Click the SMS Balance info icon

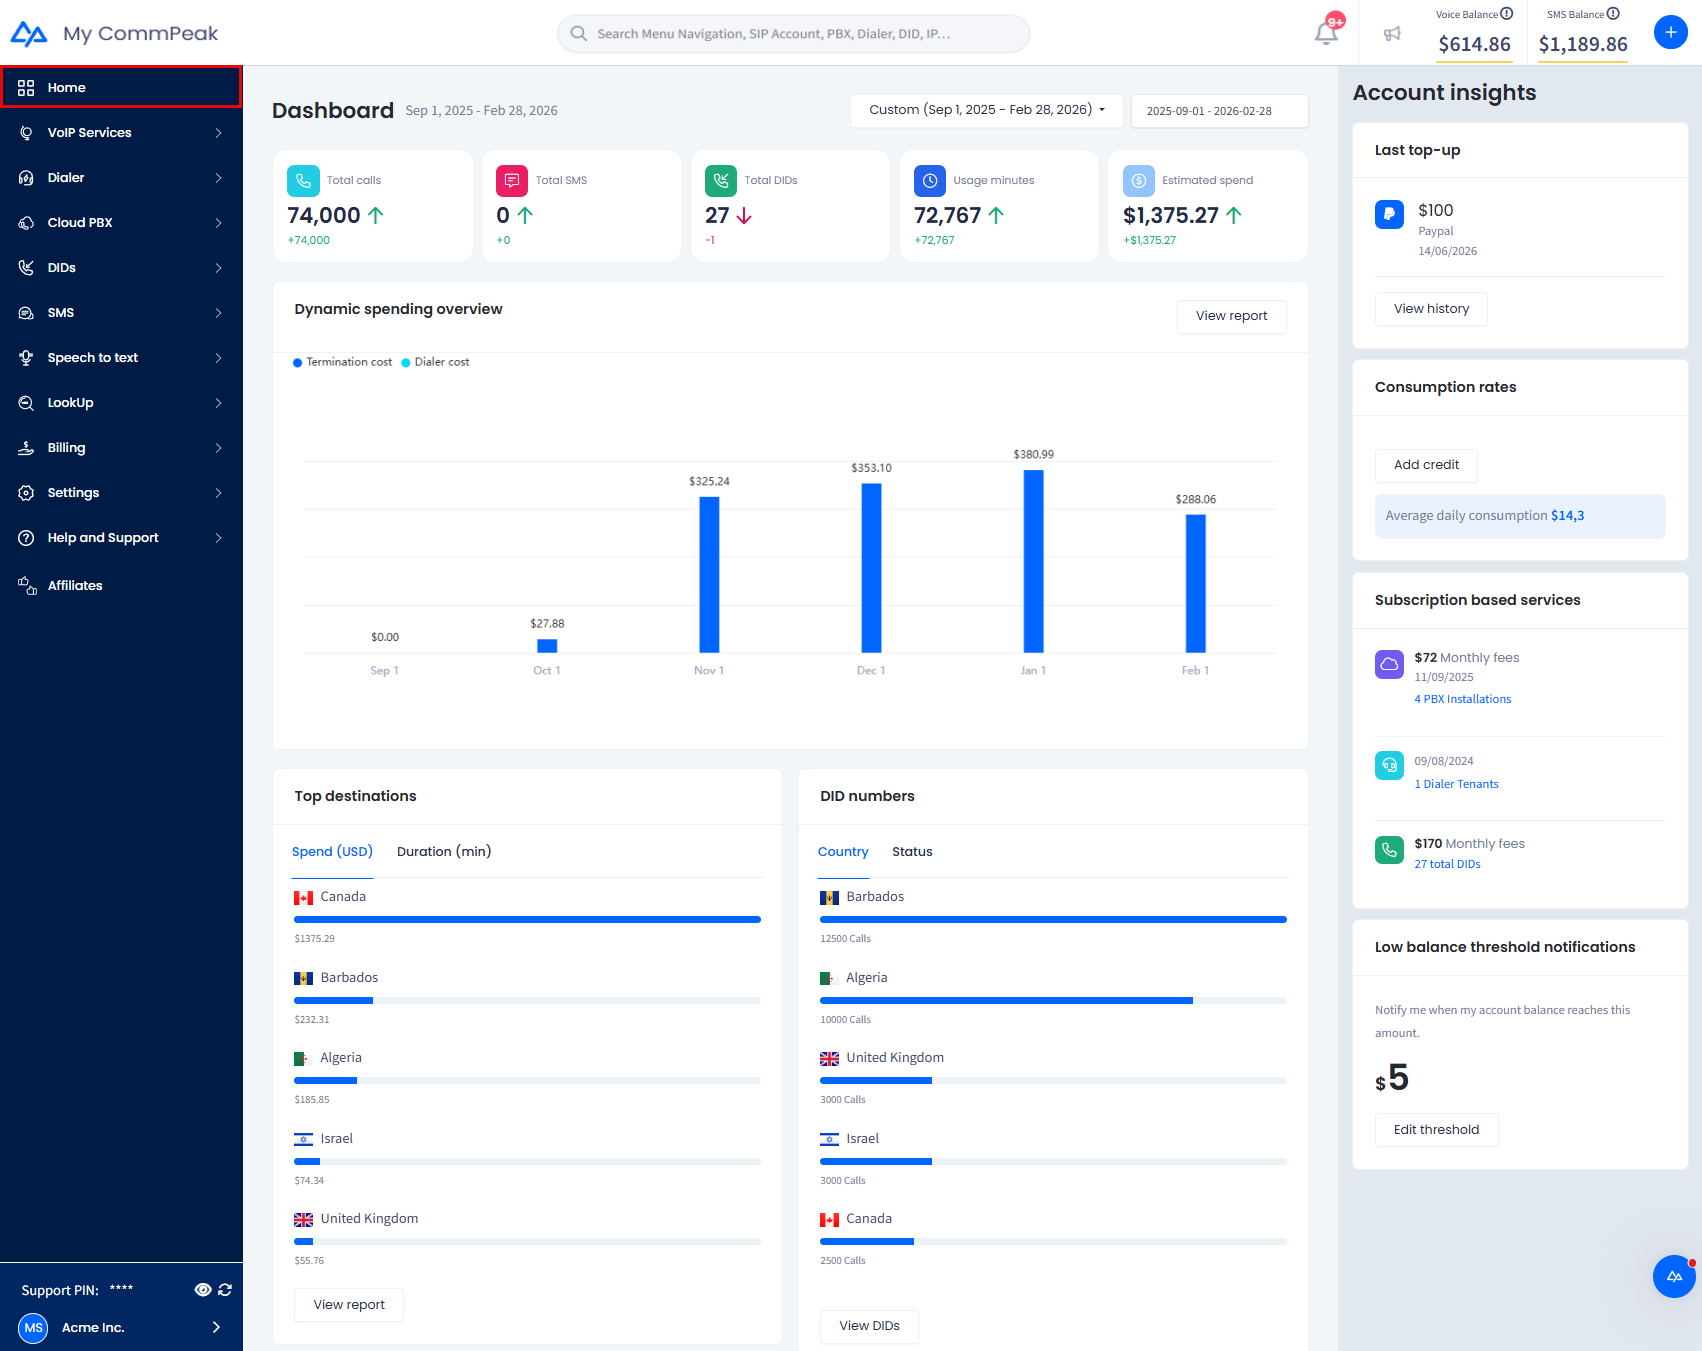click(x=1613, y=14)
